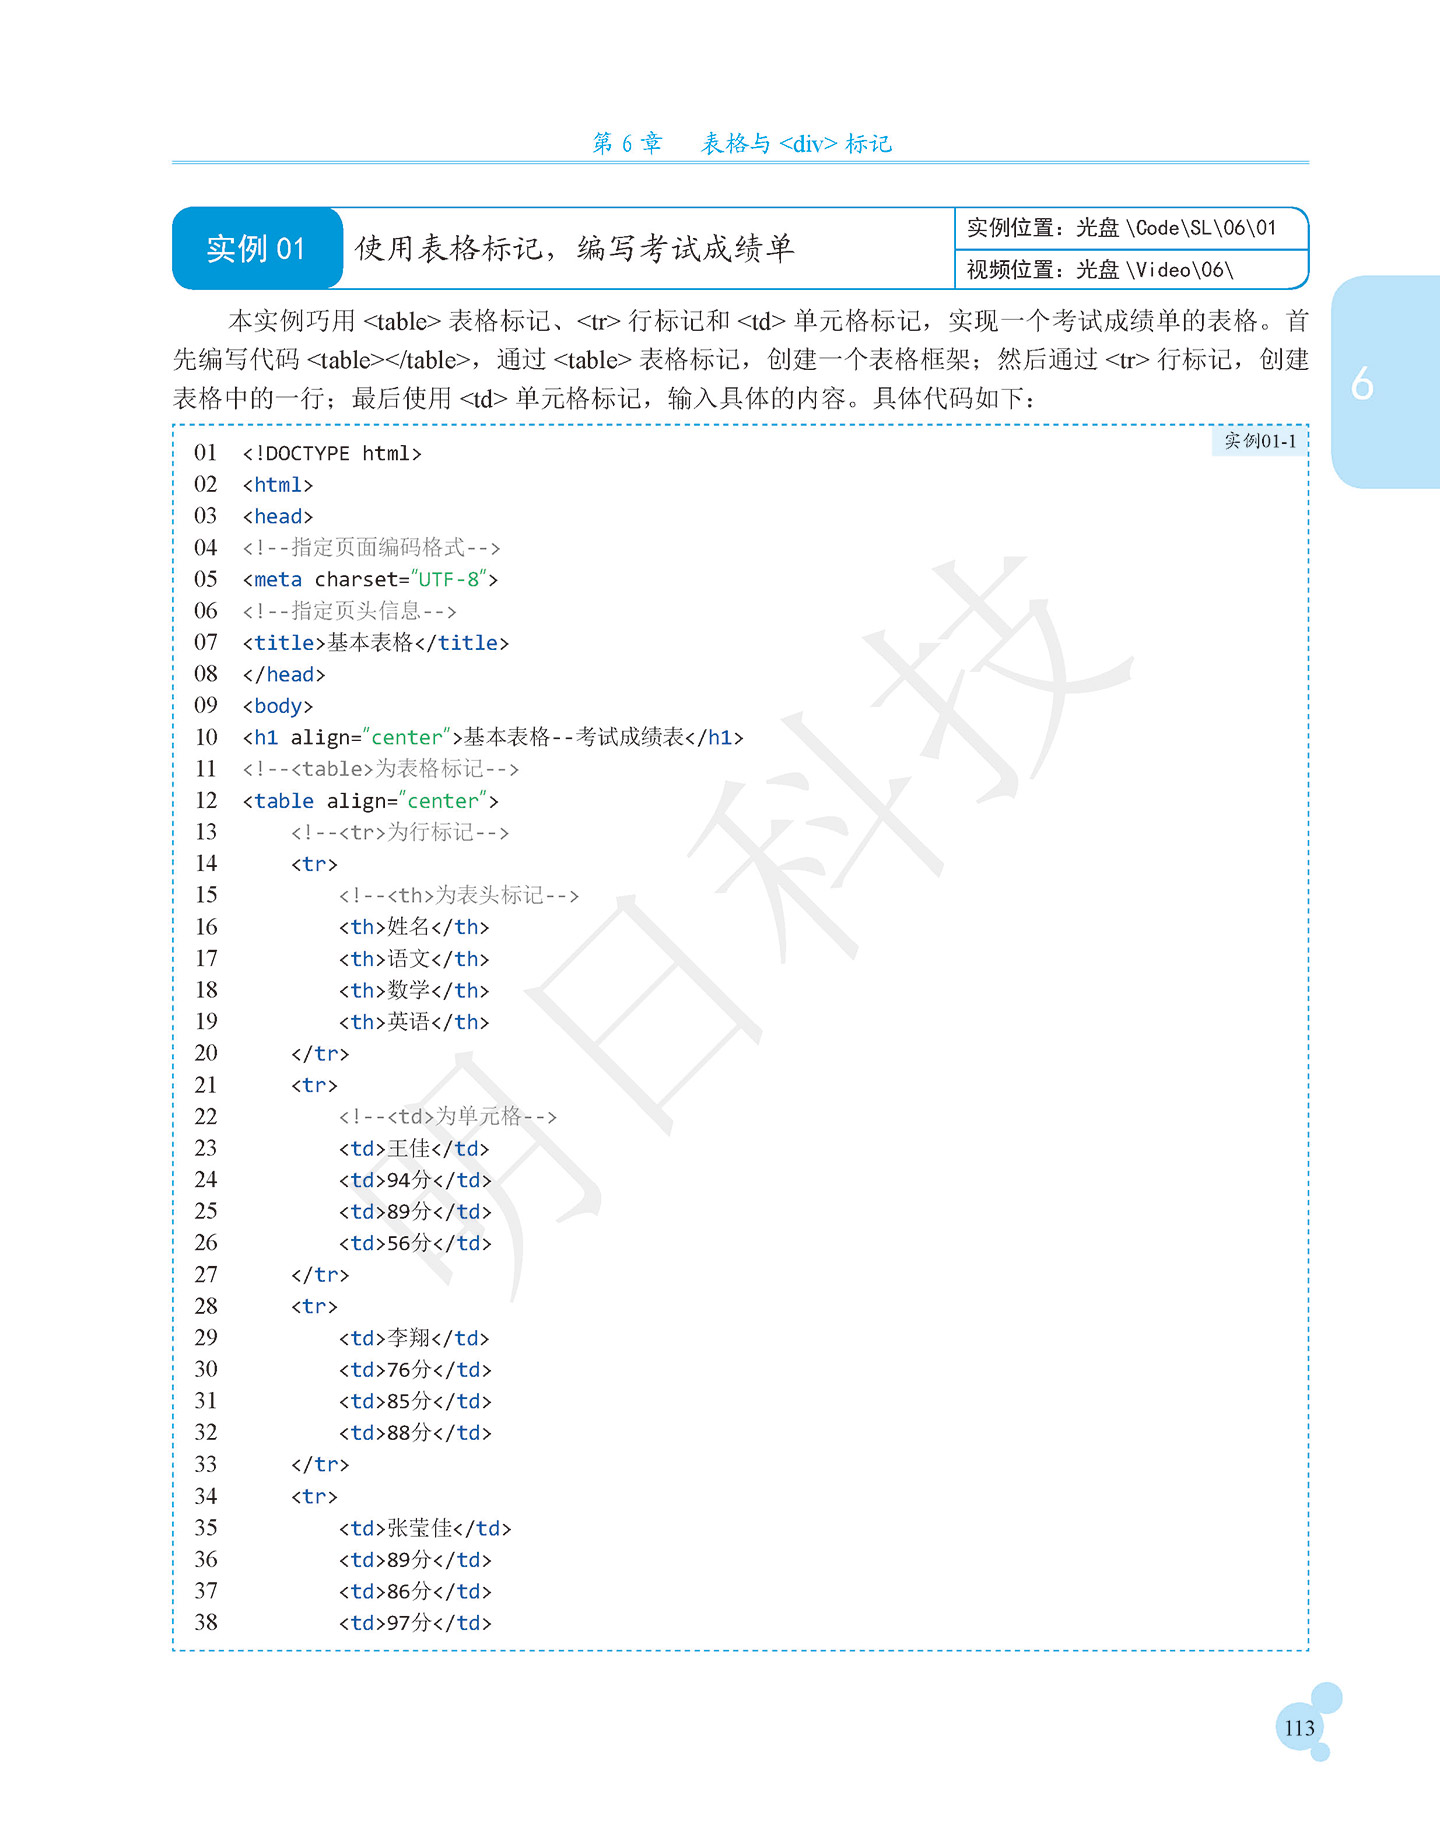
Task: Click the "<tr>" tag on line 28
Action: tap(314, 1306)
